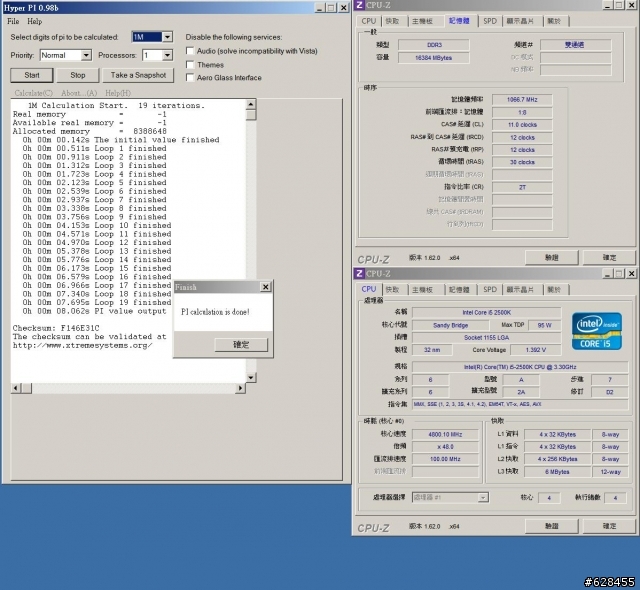This screenshot has height=590, width=640.
Task: Click the Socket 1155 LGA field
Action: pos(486,337)
